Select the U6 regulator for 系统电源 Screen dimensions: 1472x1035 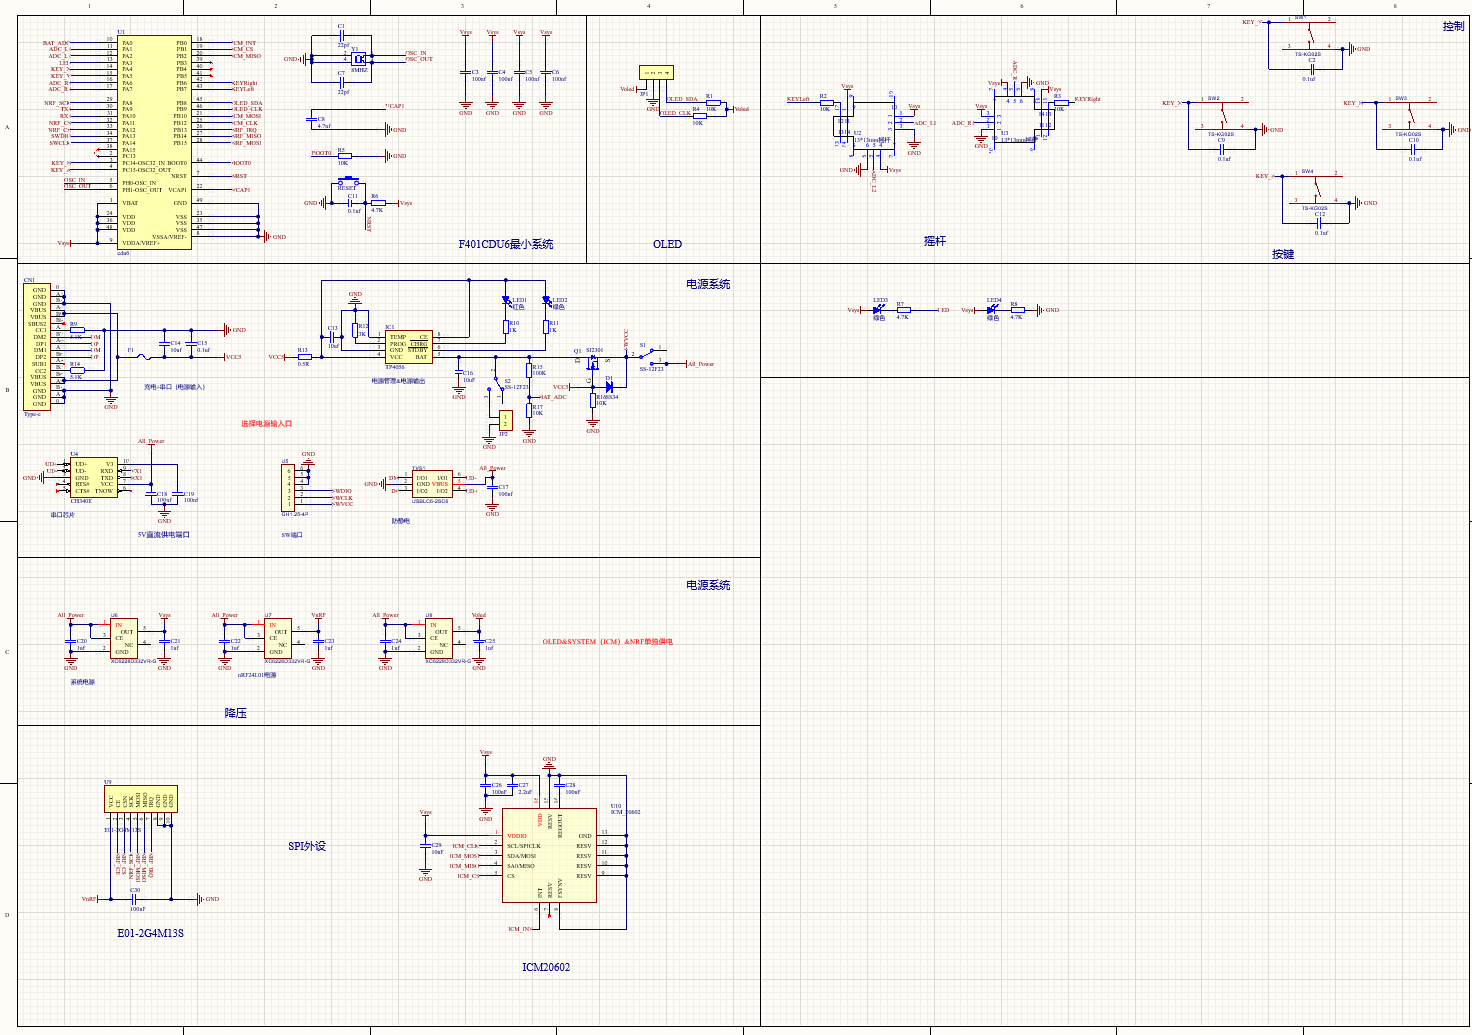pyautogui.click(x=126, y=638)
